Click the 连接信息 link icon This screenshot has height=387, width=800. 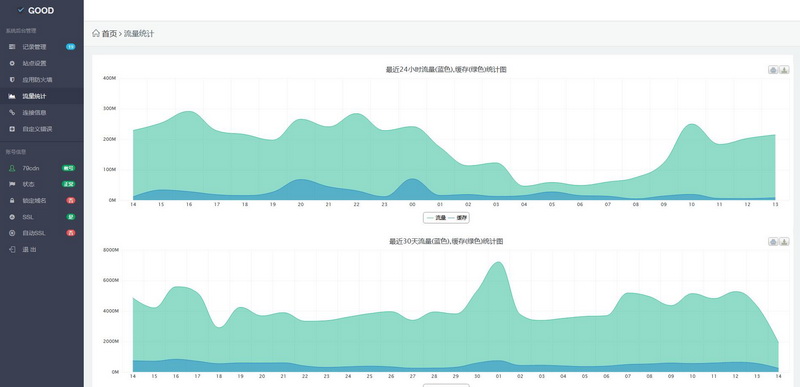pyautogui.click(x=12, y=112)
